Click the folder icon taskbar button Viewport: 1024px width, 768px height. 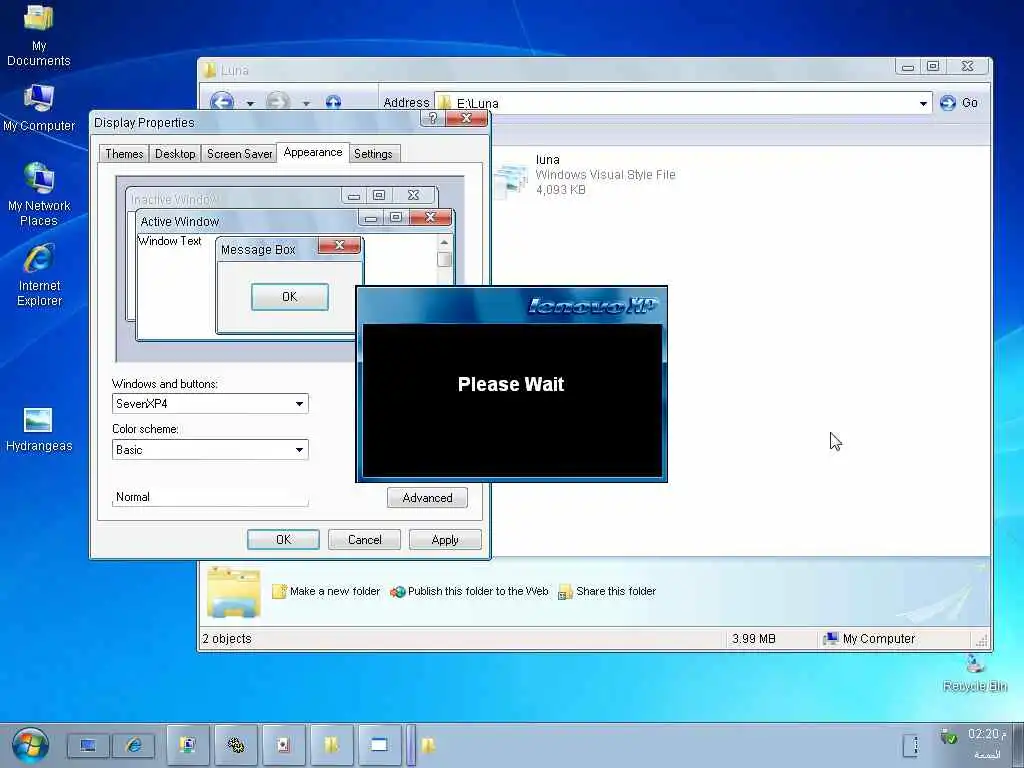click(x=331, y=745)
